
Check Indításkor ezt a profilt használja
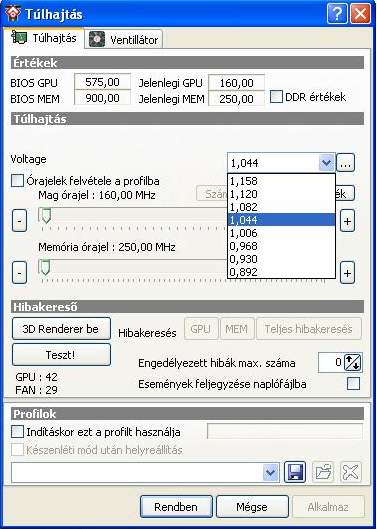click(17, 431)
